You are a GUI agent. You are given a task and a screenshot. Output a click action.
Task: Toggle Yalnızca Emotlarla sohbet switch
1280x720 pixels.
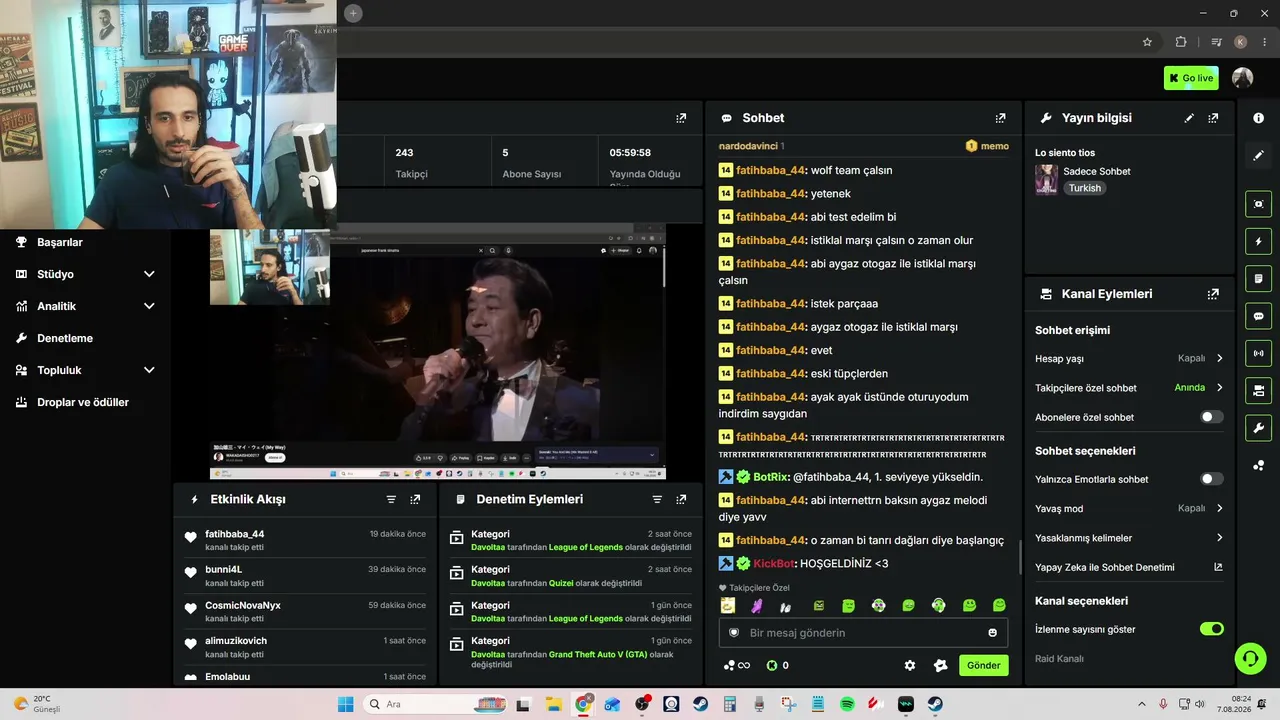(1211, 479)
